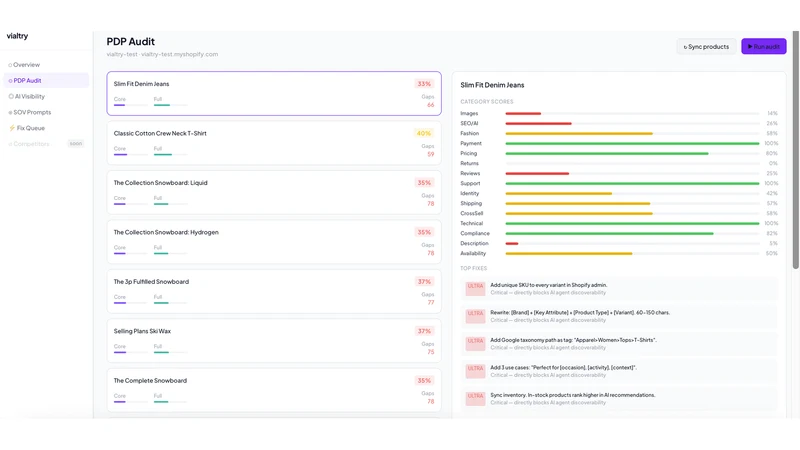800x450 pixels.
Task: Select The Collection Snowboard: Liquid product
Action: pos(274,192)
